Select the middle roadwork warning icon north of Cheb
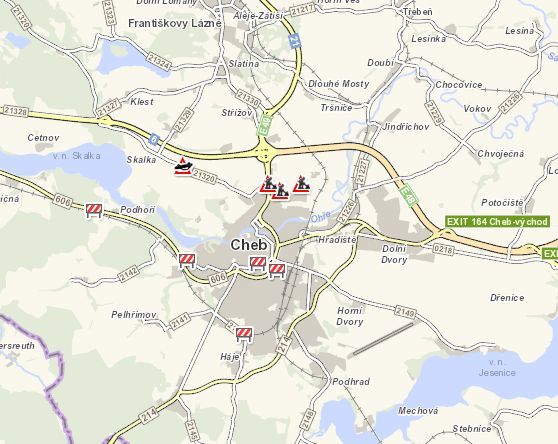 click(281, 191)
